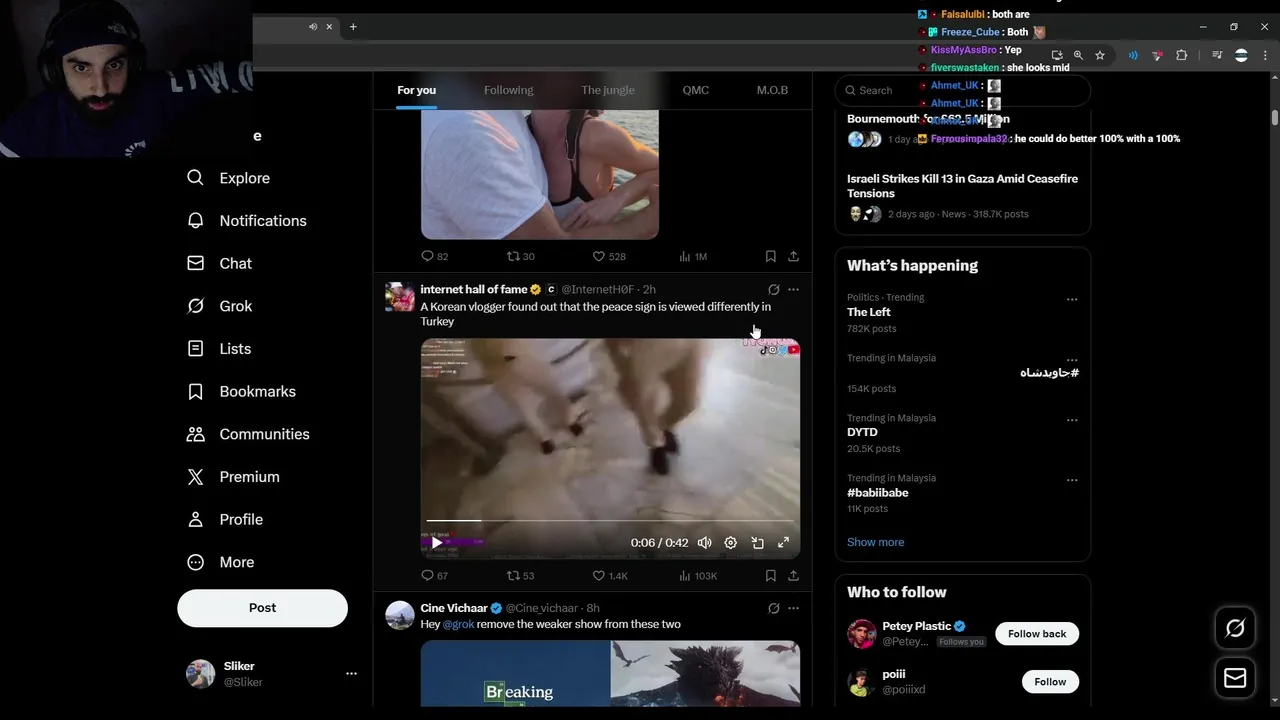Reply to the post with 82 replies
This screenshot has height=720, width=1280.
434,257
